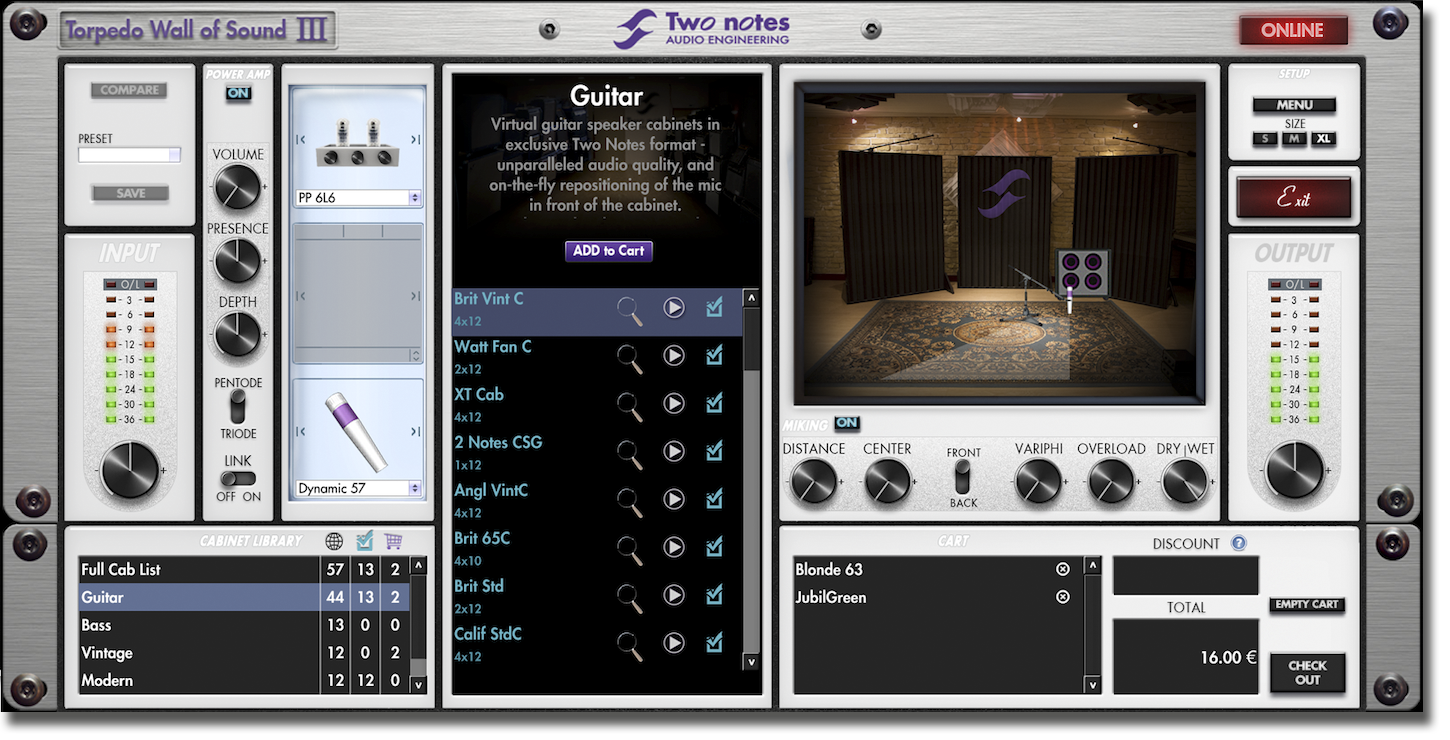Screen dimensions: 1450x740
Task: Toggle the checkmark for Brit Vint C
Action: (x=714, y=307)
